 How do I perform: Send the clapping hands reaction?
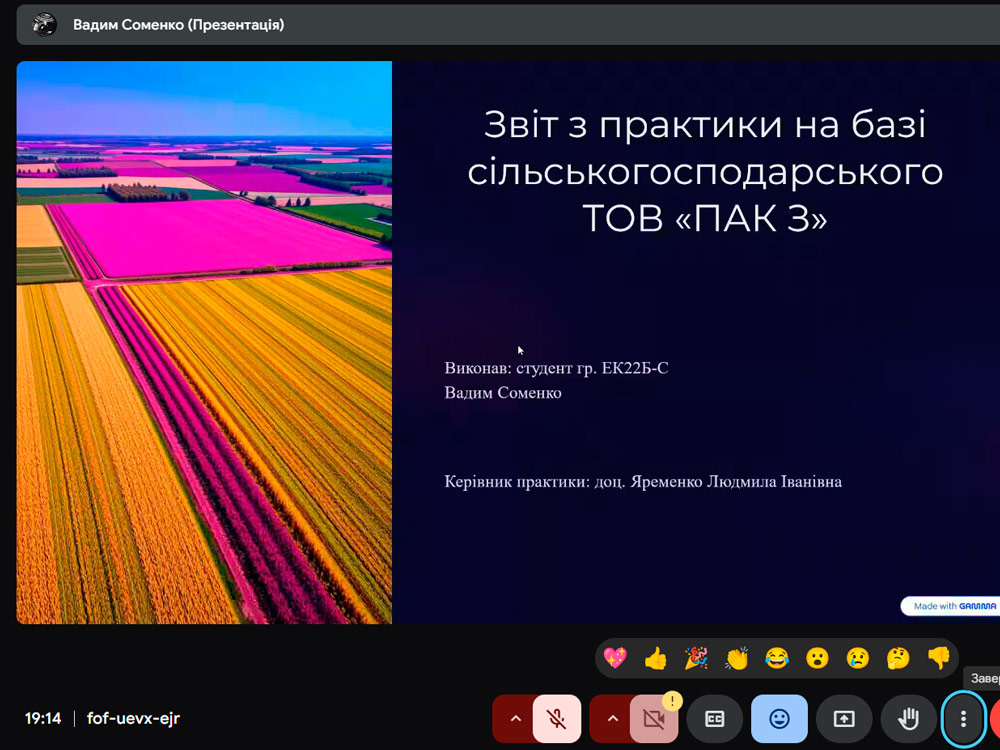(737, 658)
